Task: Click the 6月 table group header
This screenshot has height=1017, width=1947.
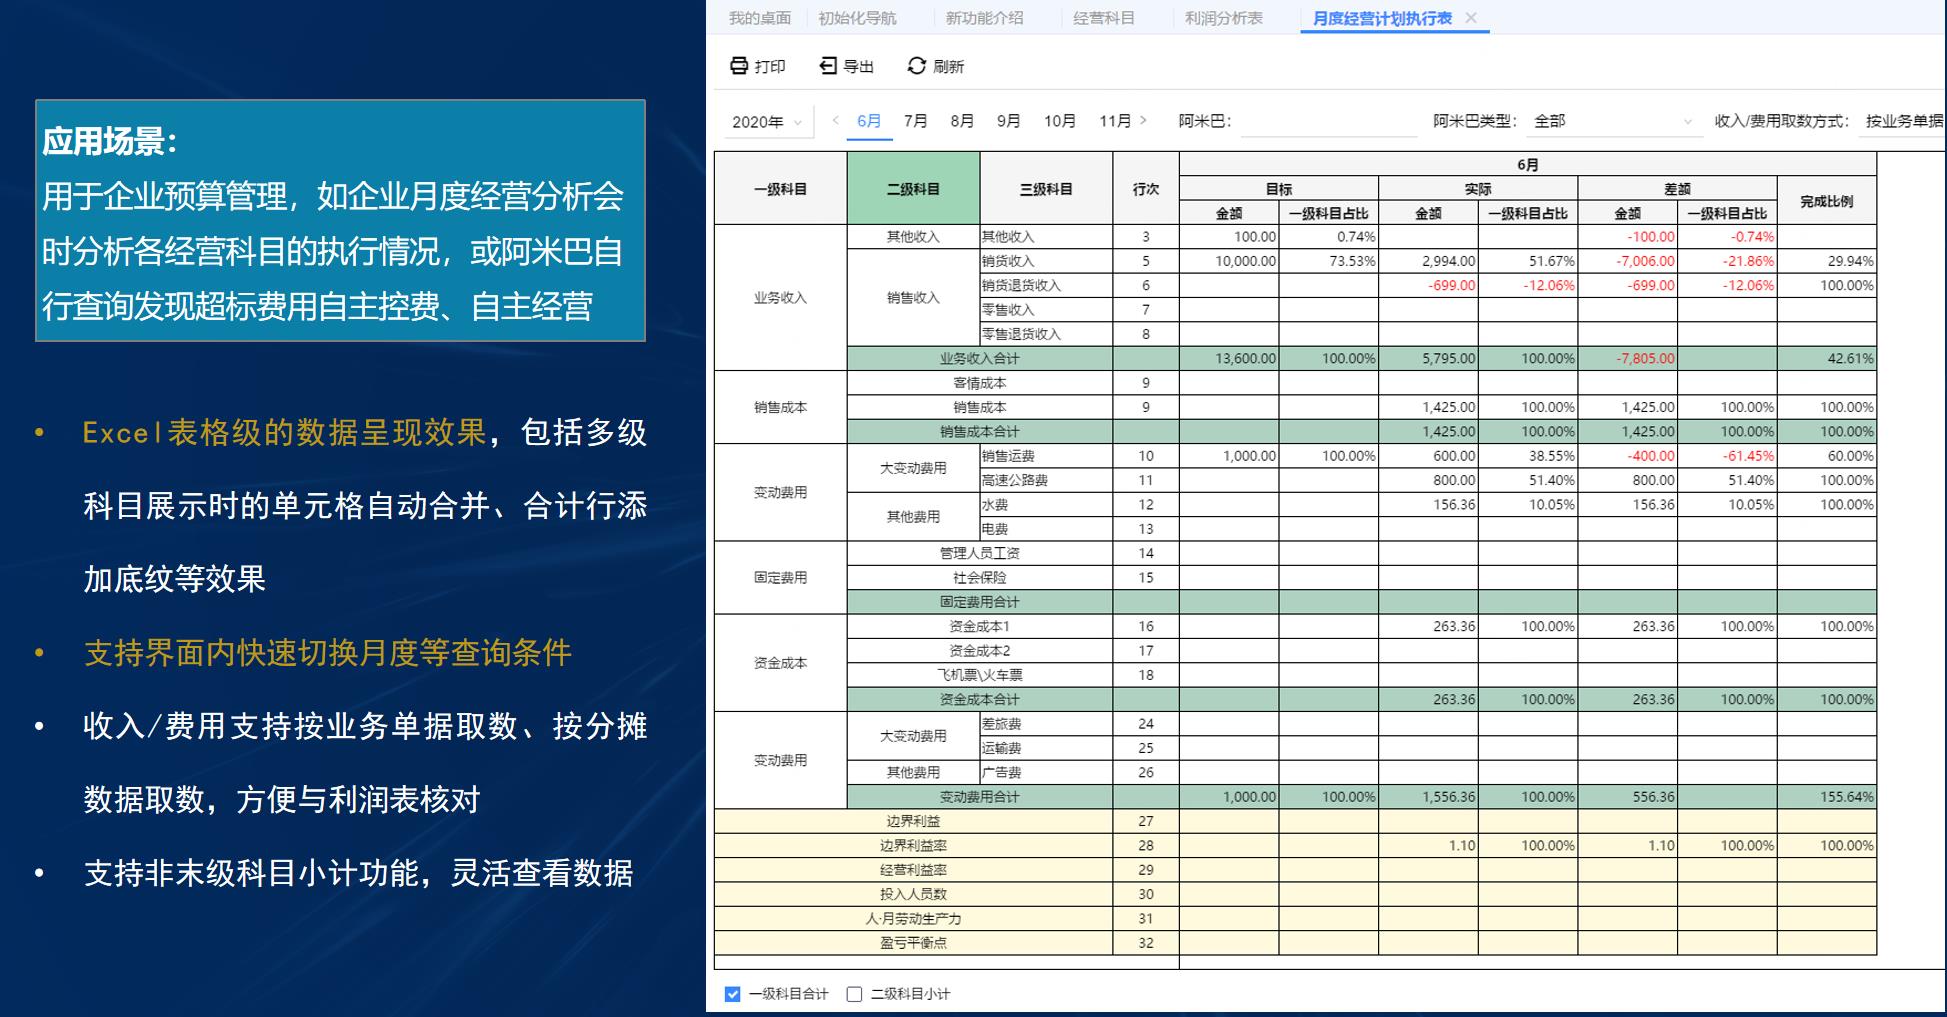Action: click(x=1527, y=165)
